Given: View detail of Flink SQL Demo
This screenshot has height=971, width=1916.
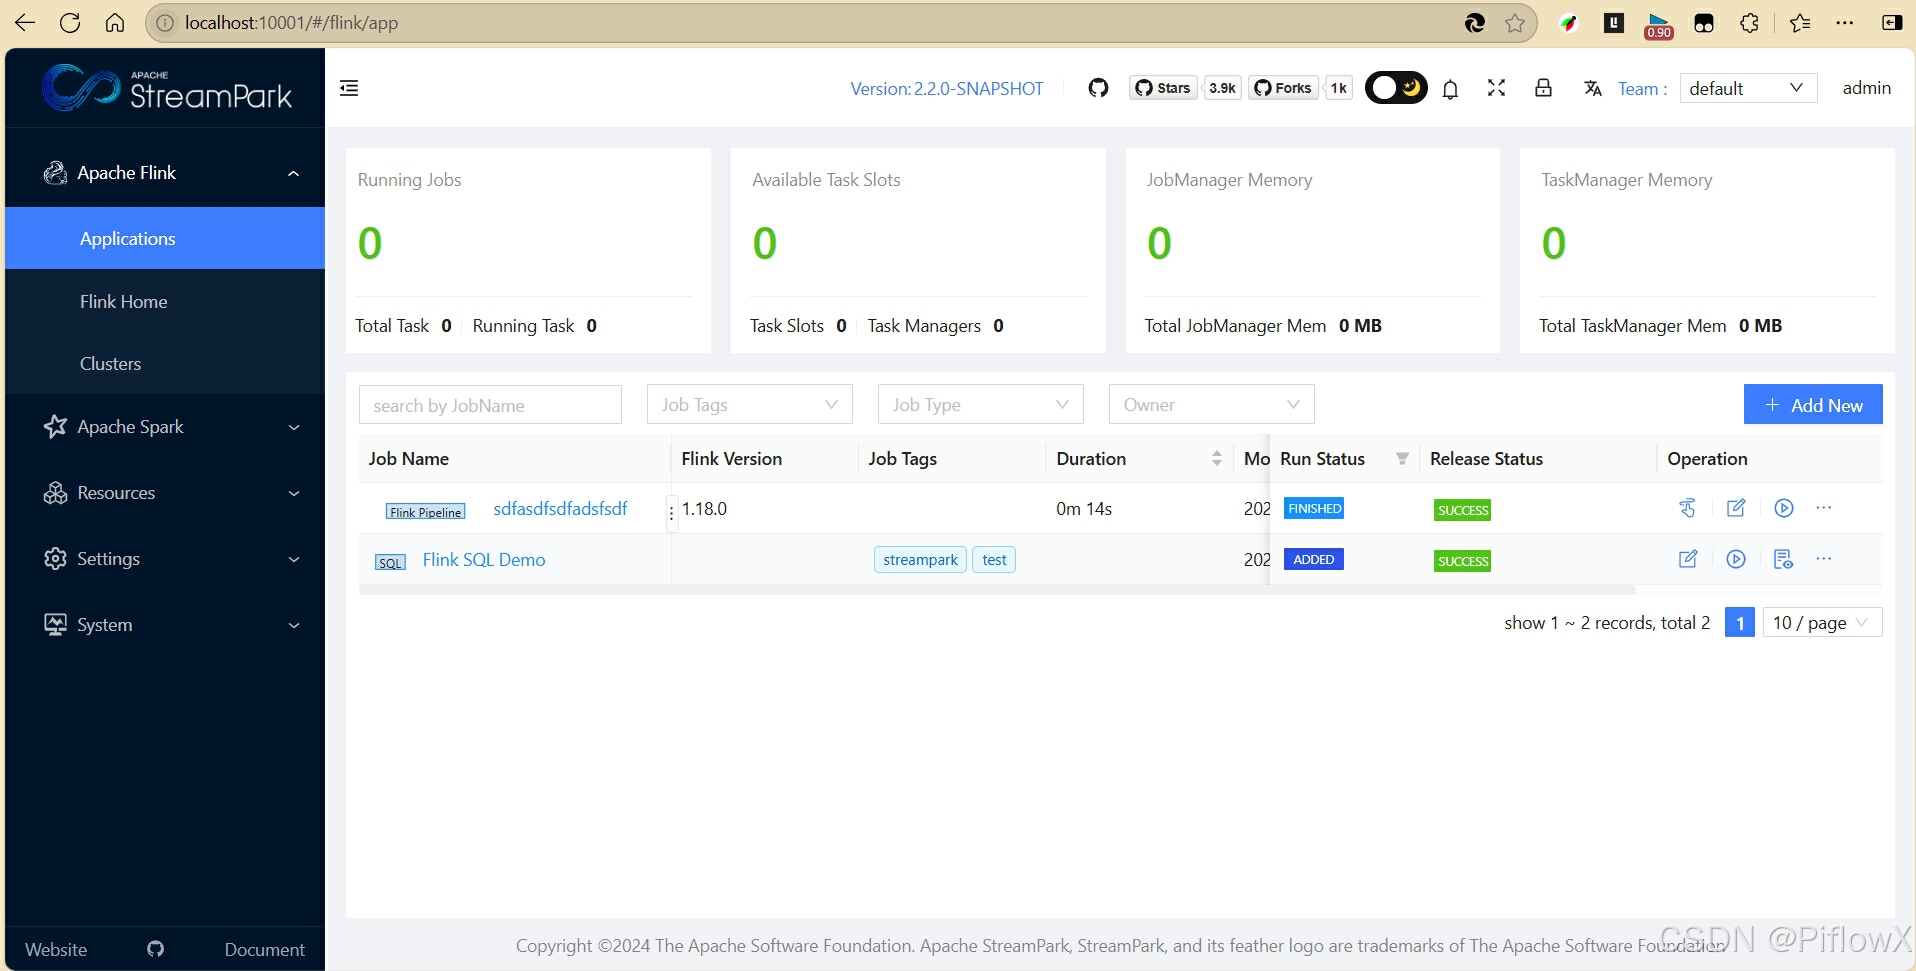Looking at the screenshot, I should [1783, 559].
